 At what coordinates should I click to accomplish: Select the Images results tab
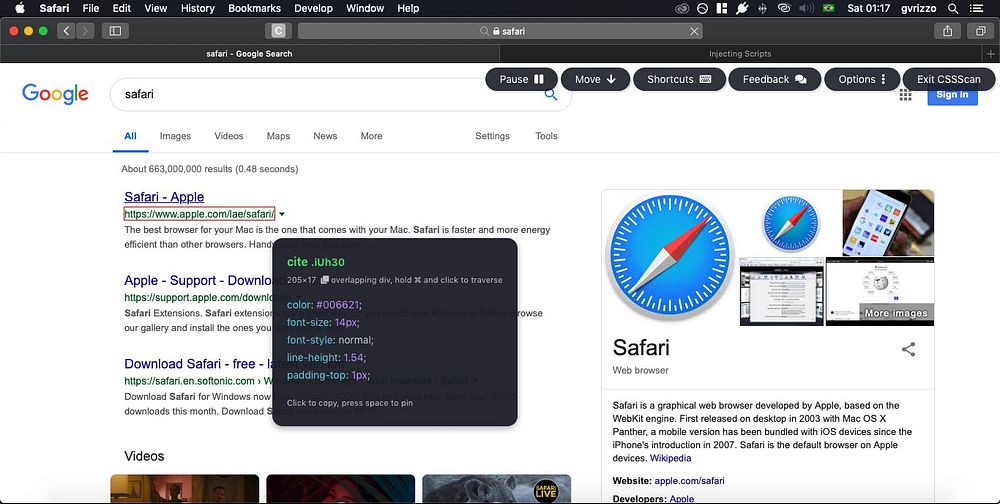pyautogui.click(x=175, y=136)
